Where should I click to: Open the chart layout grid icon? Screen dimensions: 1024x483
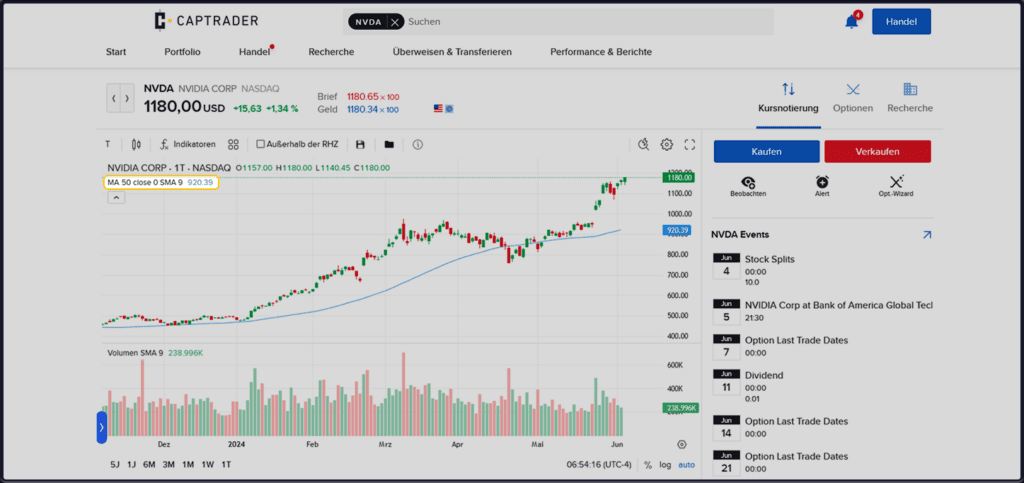(x=233, y=144)
